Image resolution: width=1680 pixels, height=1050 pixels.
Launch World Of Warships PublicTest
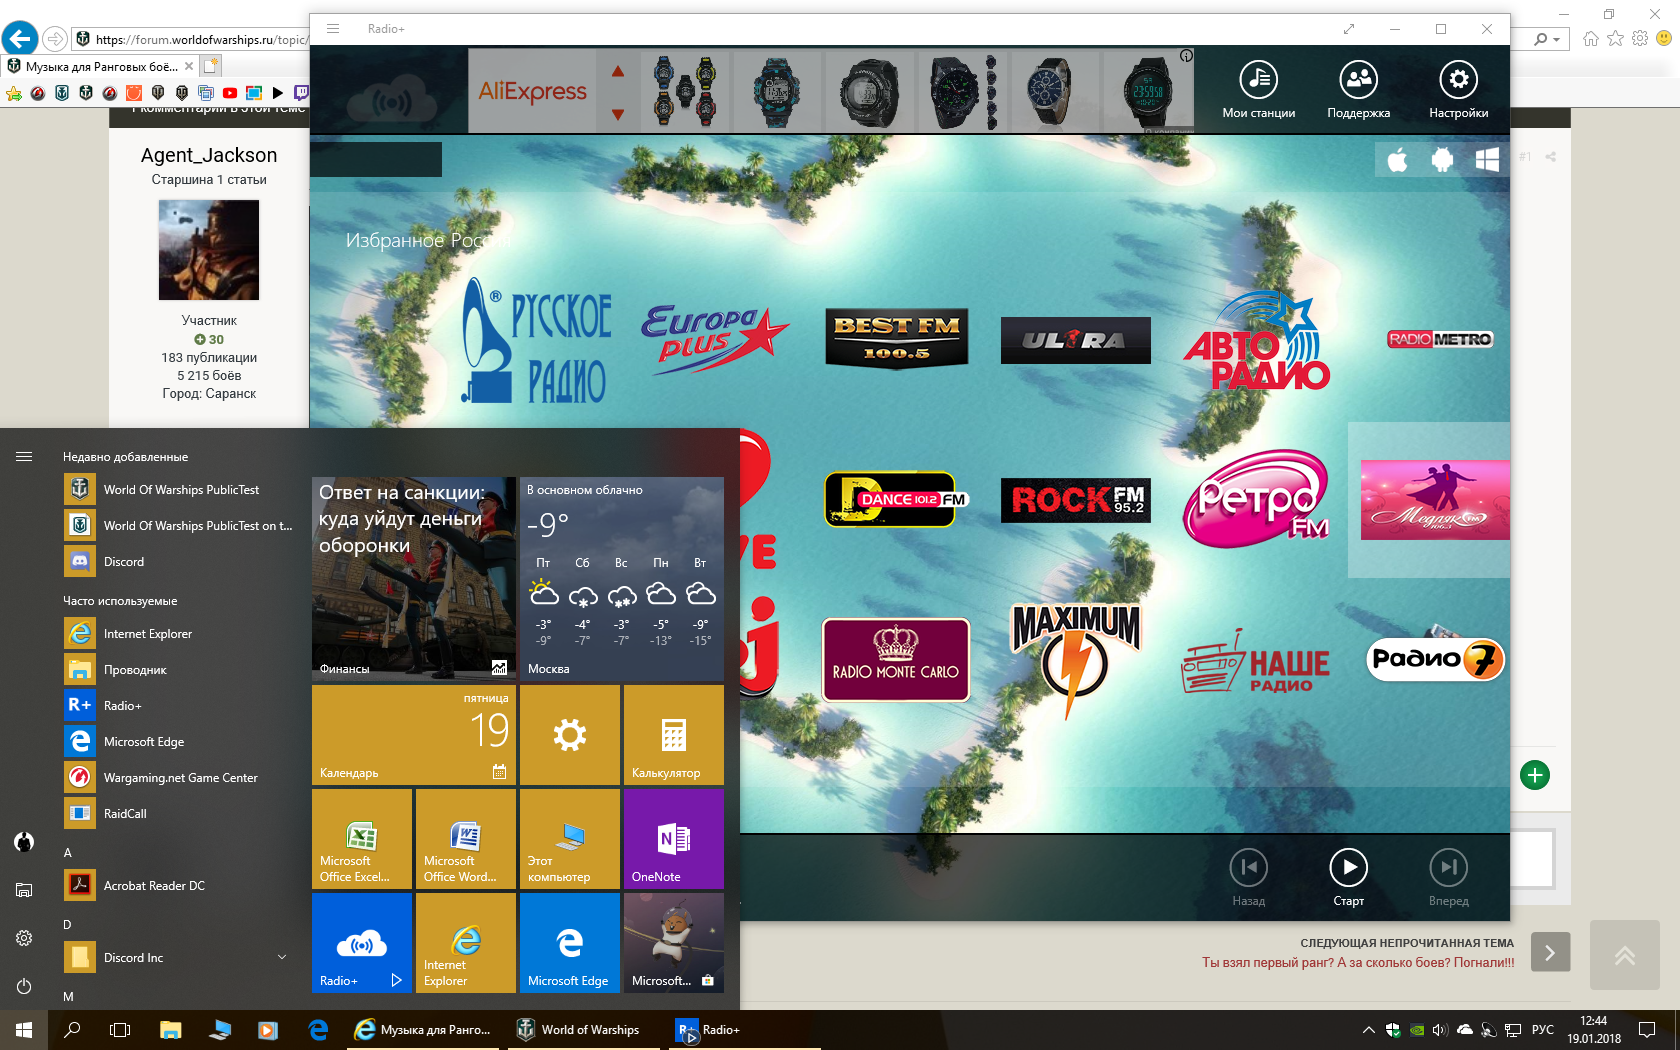pos(180,489)
